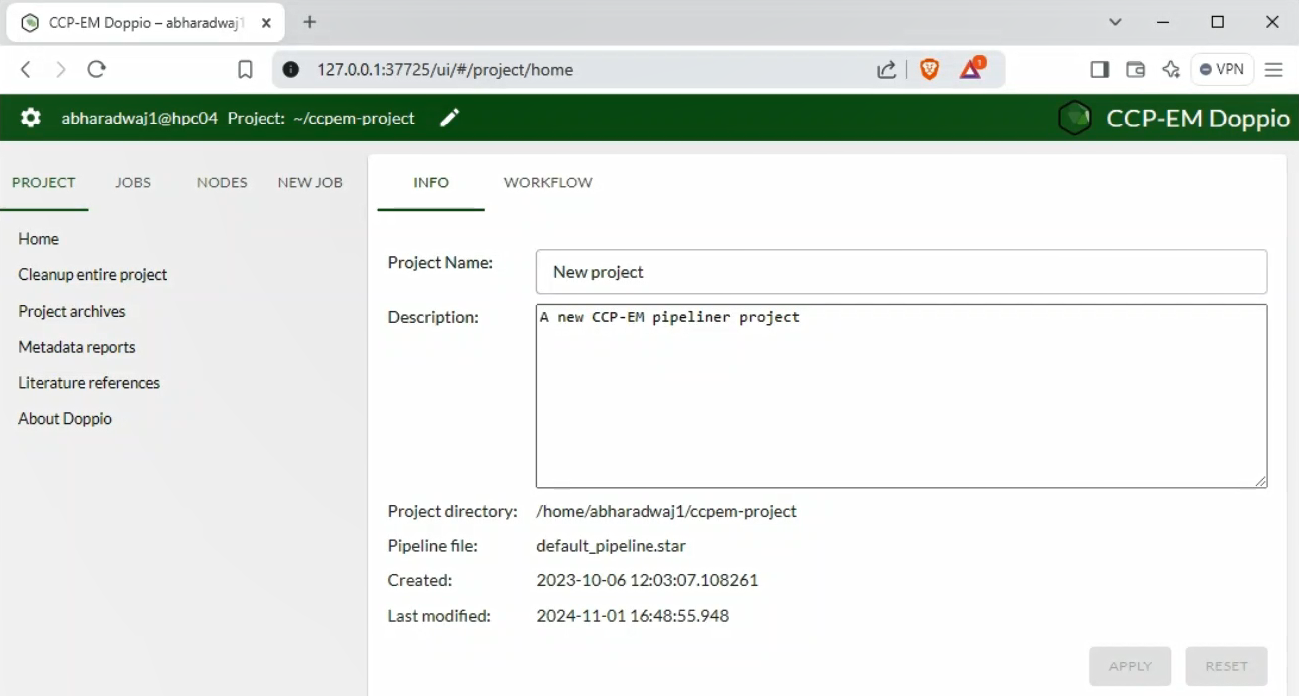Go forward with browser forward arrow
Screen dimensions: 1299x696
[x=61, y=69]
